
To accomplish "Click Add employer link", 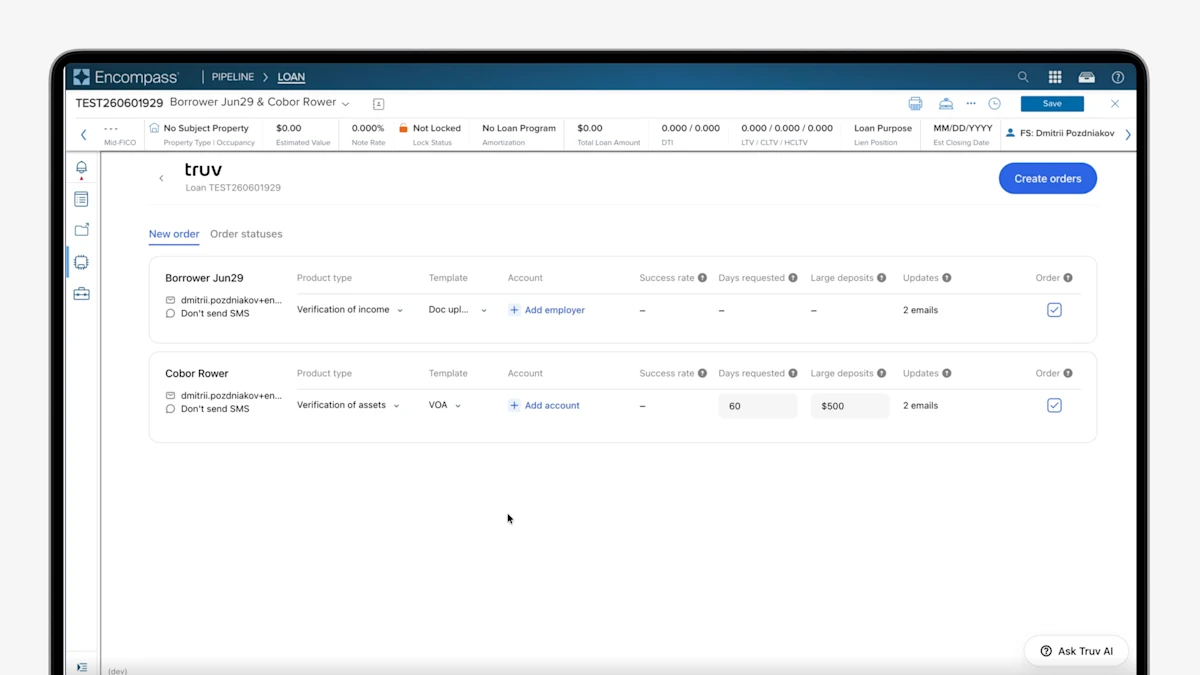I will (547, 310).
